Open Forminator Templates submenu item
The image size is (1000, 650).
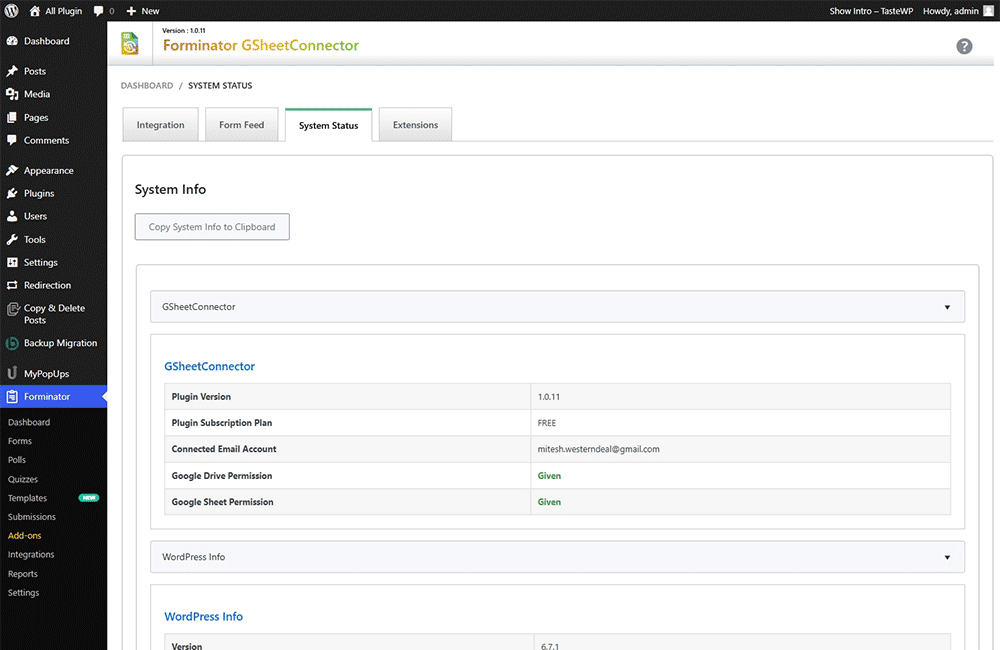tap(27, 498)
